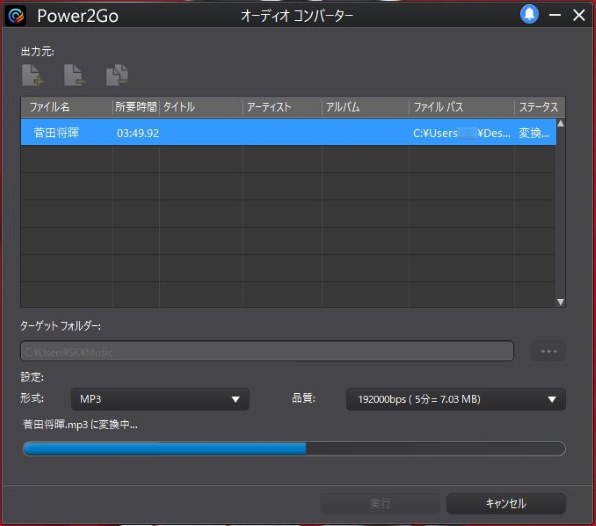Close the オーディオ コンバーター window

pos(579,15)
